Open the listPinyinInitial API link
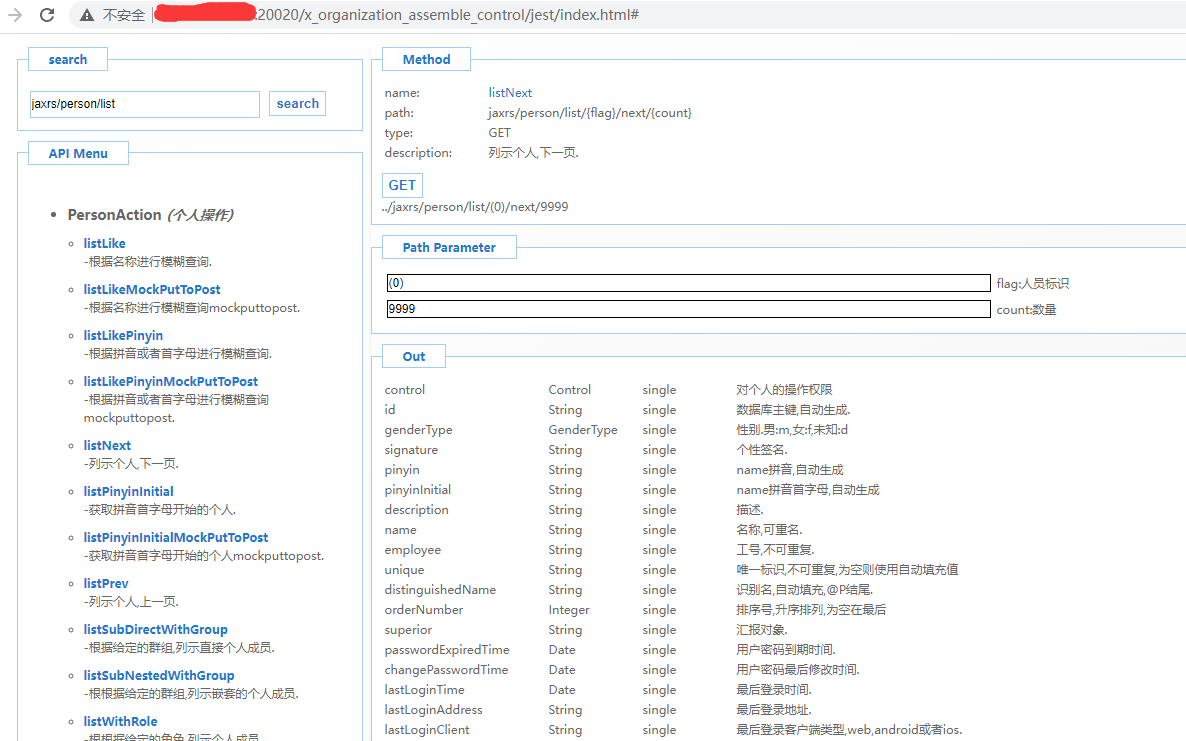Viewport: 1186px width, 741px height. point(128,491)
